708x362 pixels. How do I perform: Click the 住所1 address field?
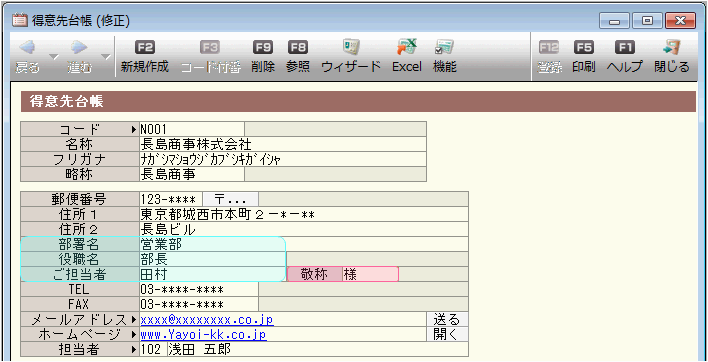(x=304, y=214)
